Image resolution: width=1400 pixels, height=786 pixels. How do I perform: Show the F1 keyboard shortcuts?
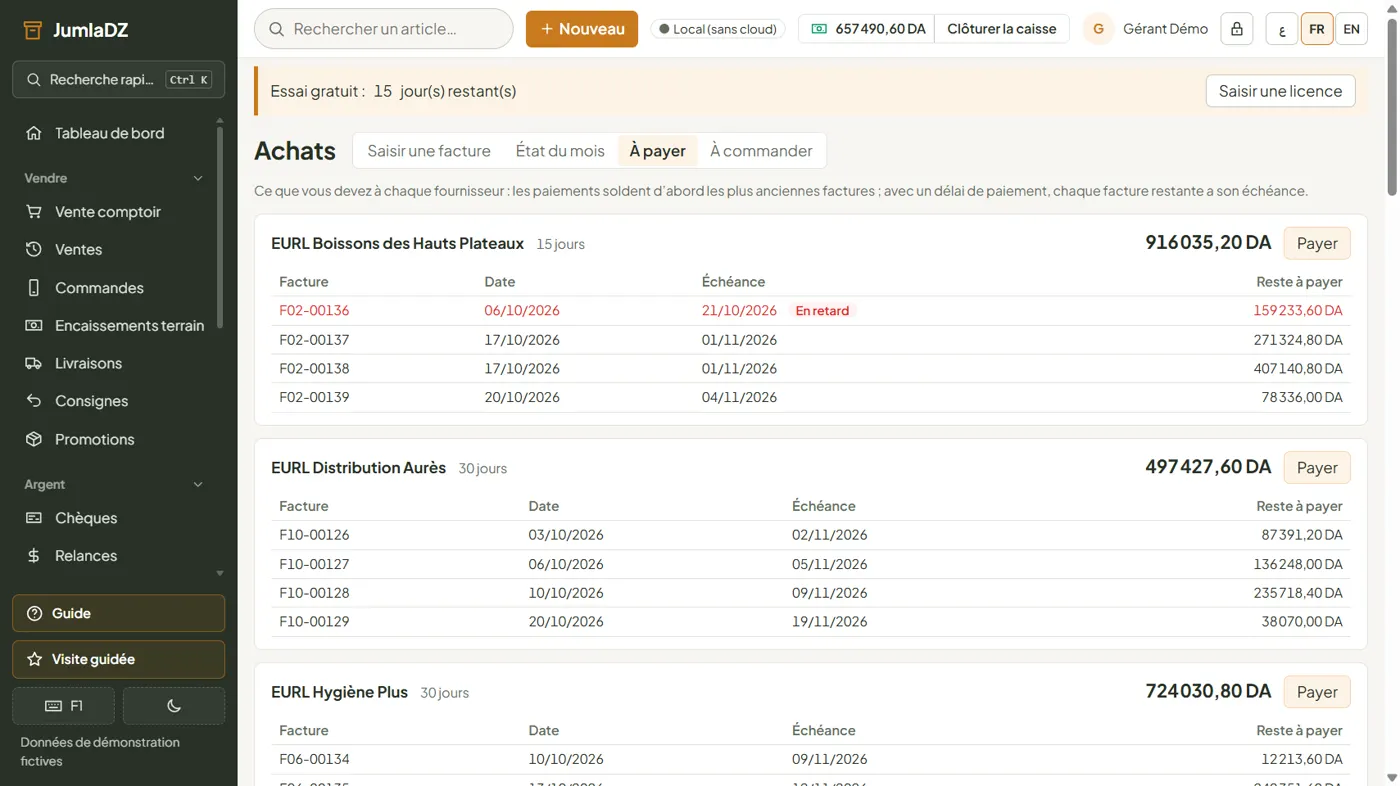click(63, 706)
